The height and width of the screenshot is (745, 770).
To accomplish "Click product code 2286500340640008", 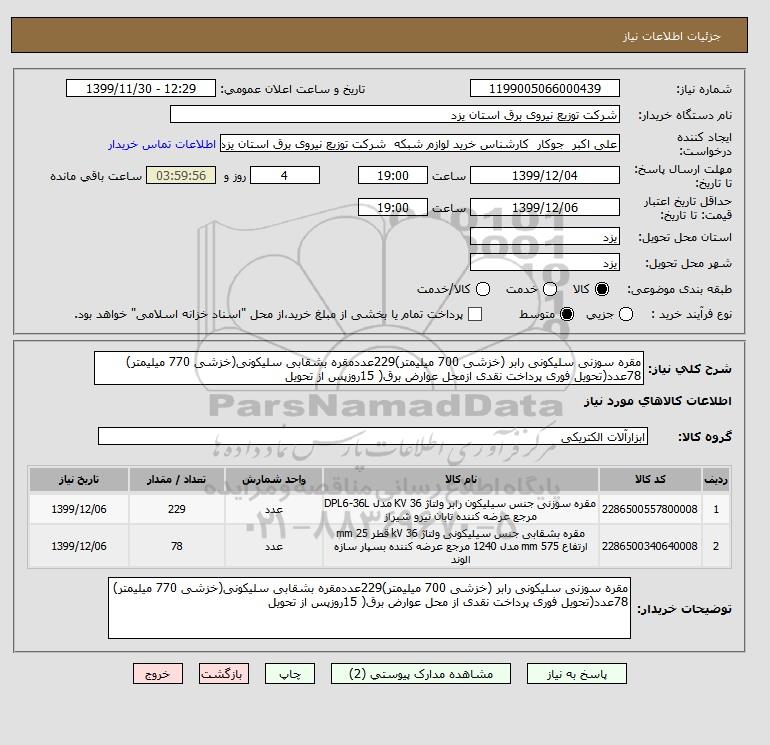I will [x=650, y=546].
